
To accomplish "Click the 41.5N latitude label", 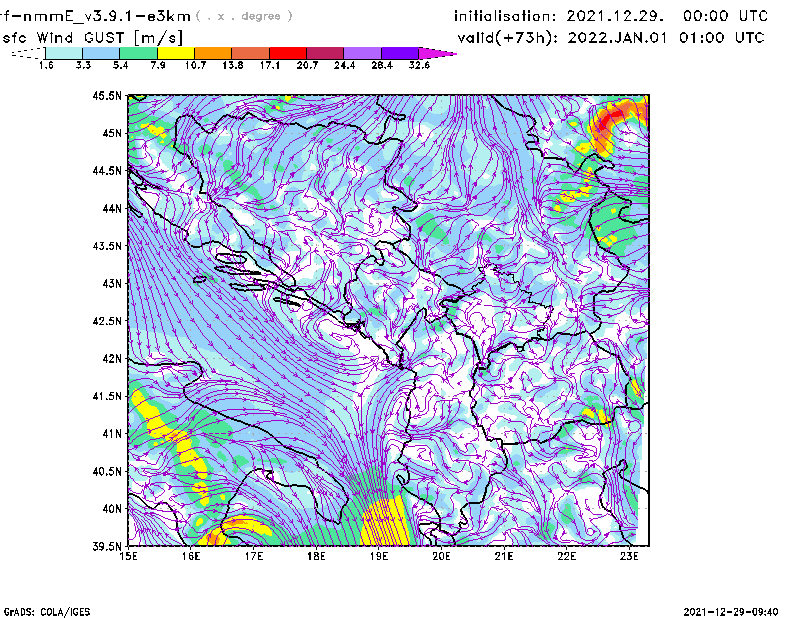I will (x=107, y=396).
